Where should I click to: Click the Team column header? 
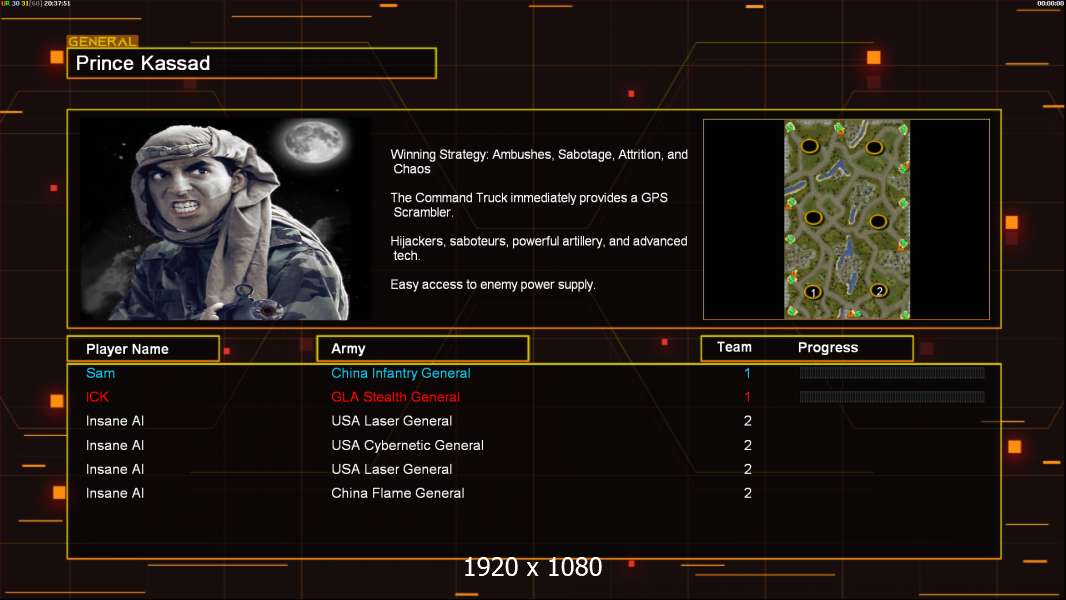(x=734, y=347)
